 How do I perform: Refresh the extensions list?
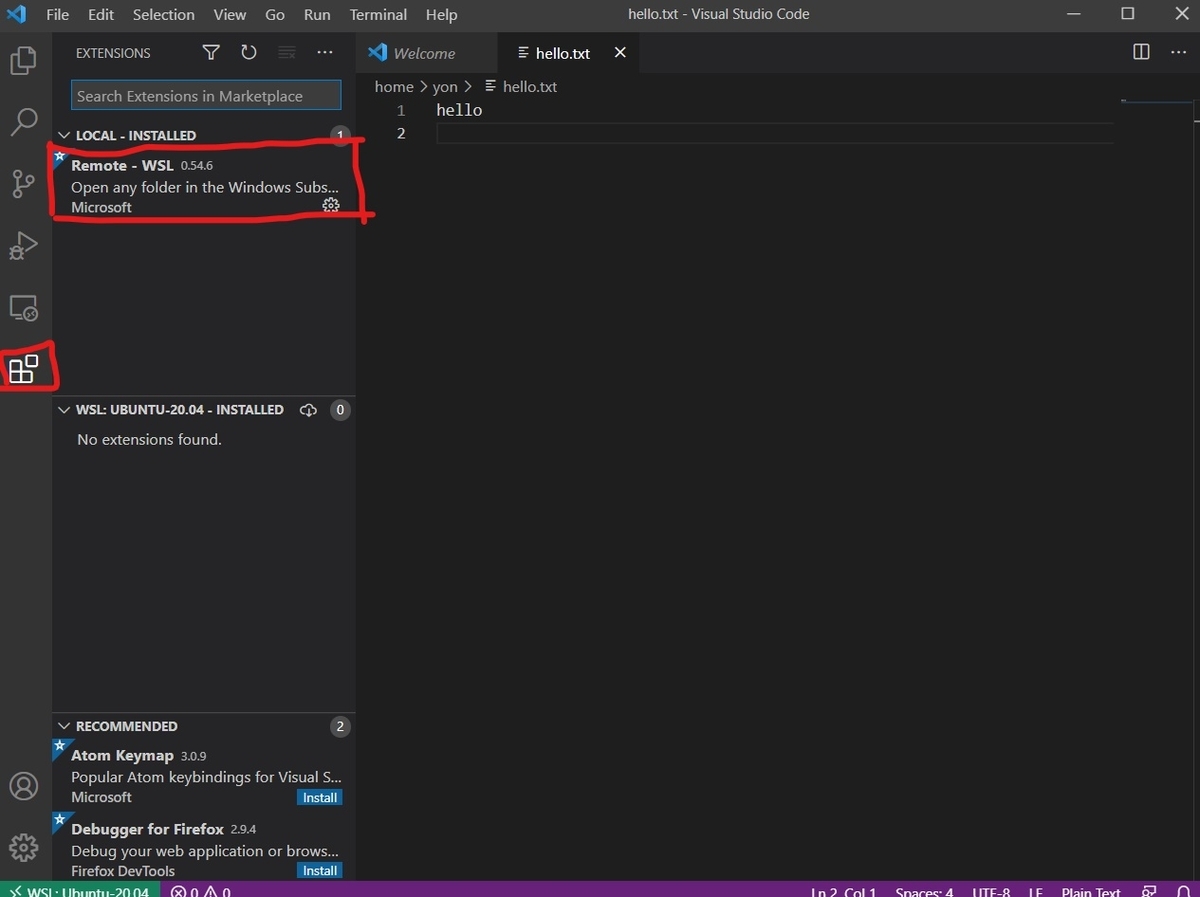pos(249,53)
